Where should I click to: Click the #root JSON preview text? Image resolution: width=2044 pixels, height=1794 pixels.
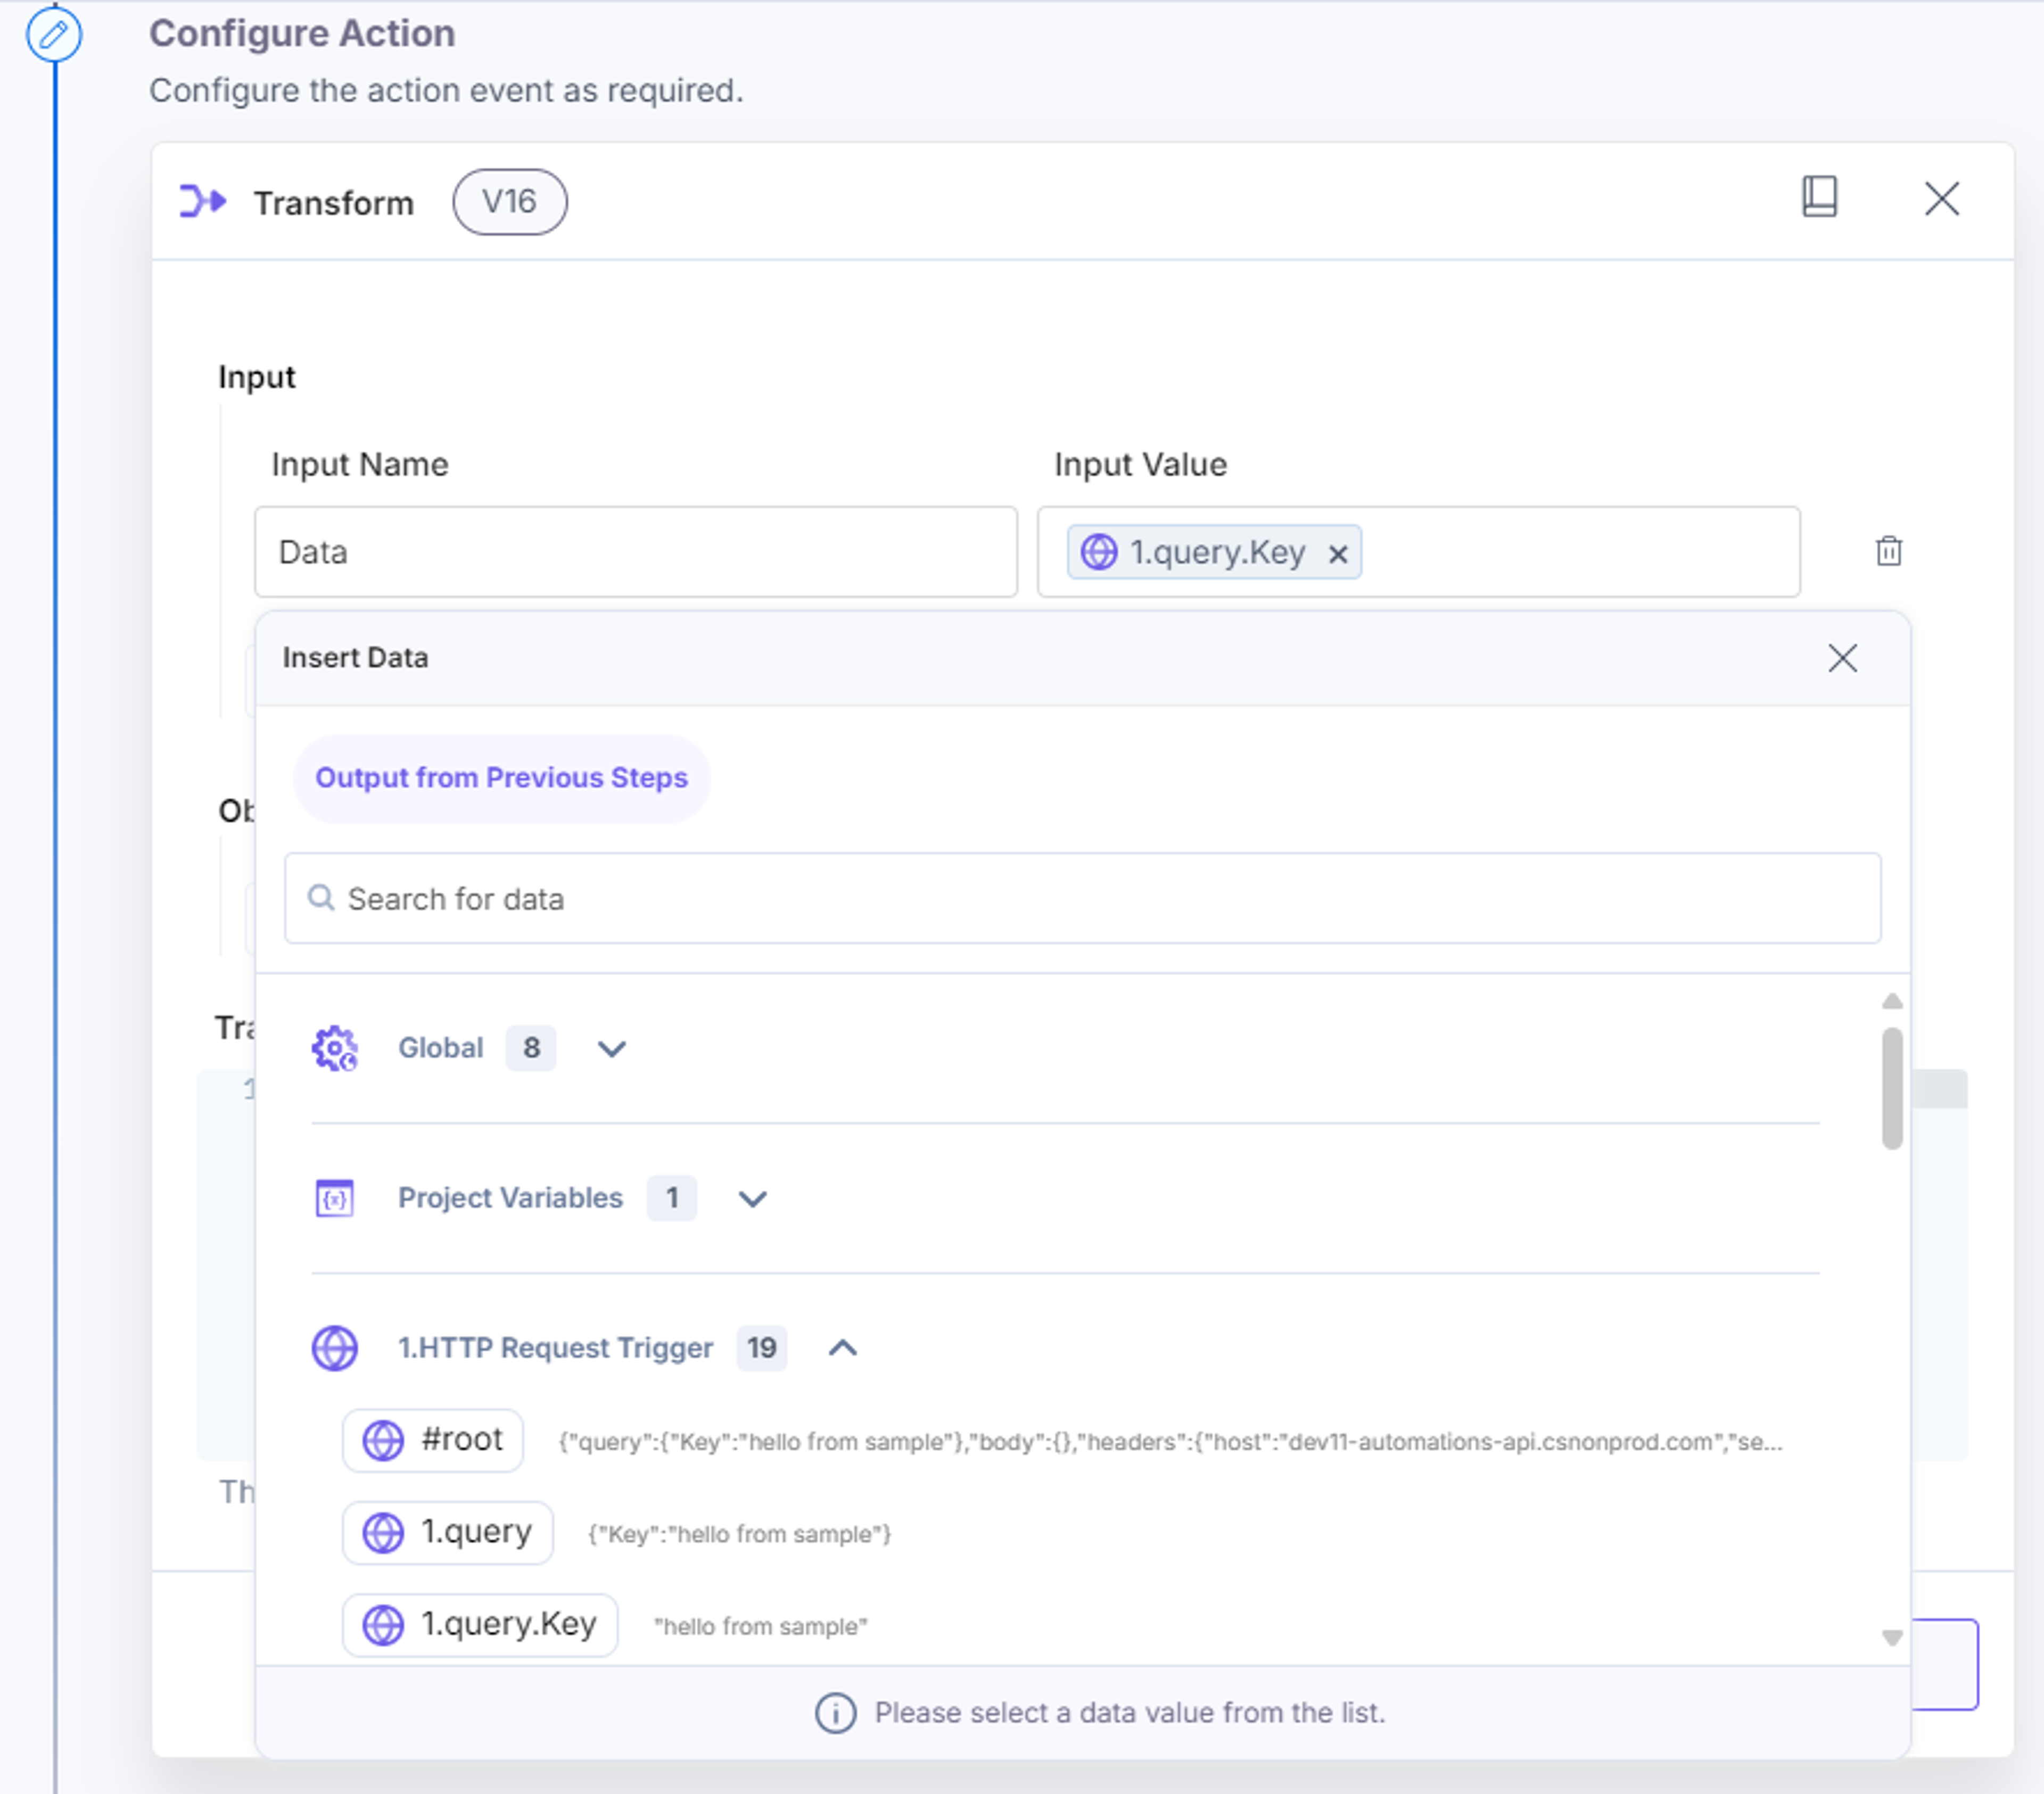[x=1170, y=1442]
